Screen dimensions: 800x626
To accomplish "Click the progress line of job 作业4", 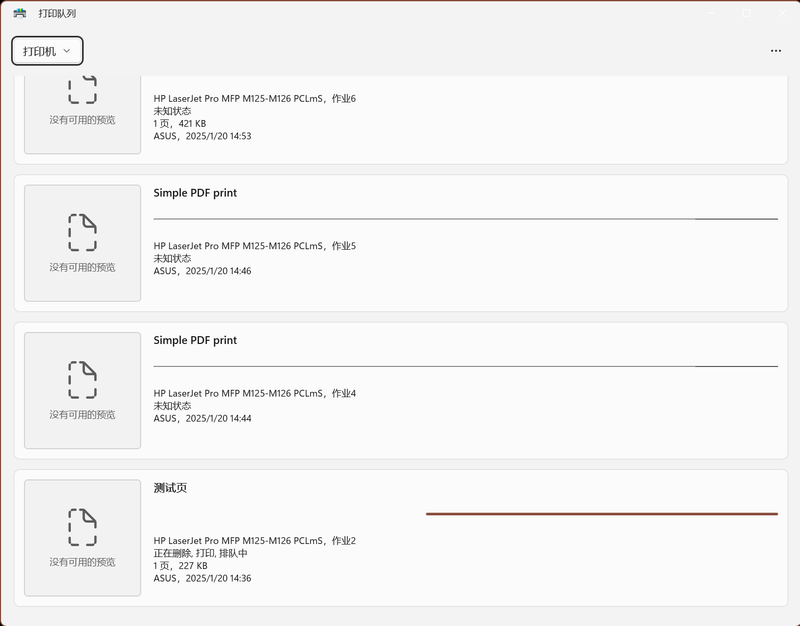I will pyautogui.click(x=465, y=366).
